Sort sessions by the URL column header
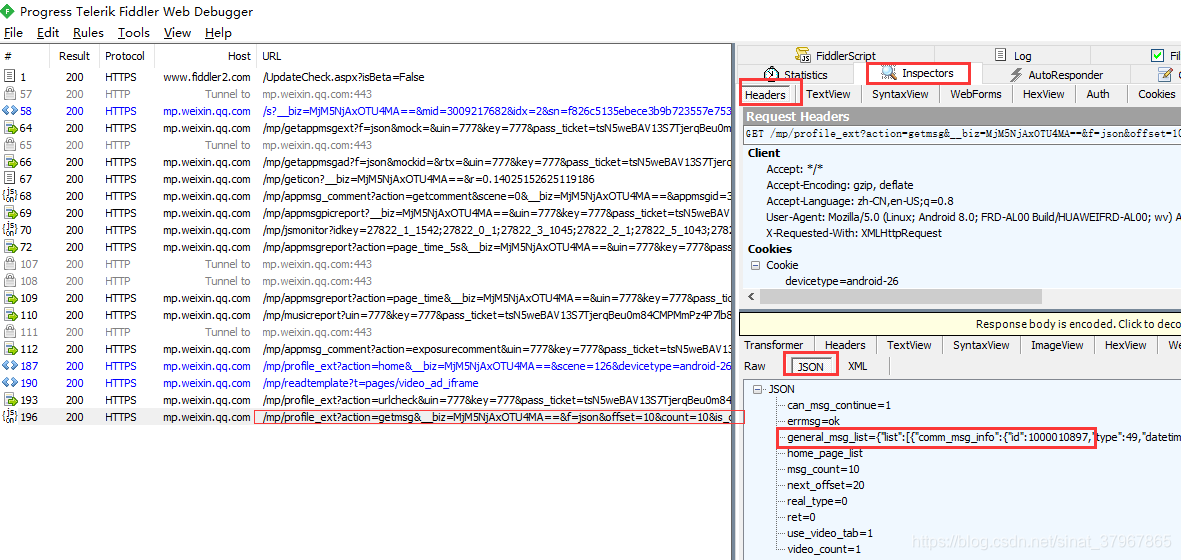Screen dimensions: 1181x560 pos(494,56)
